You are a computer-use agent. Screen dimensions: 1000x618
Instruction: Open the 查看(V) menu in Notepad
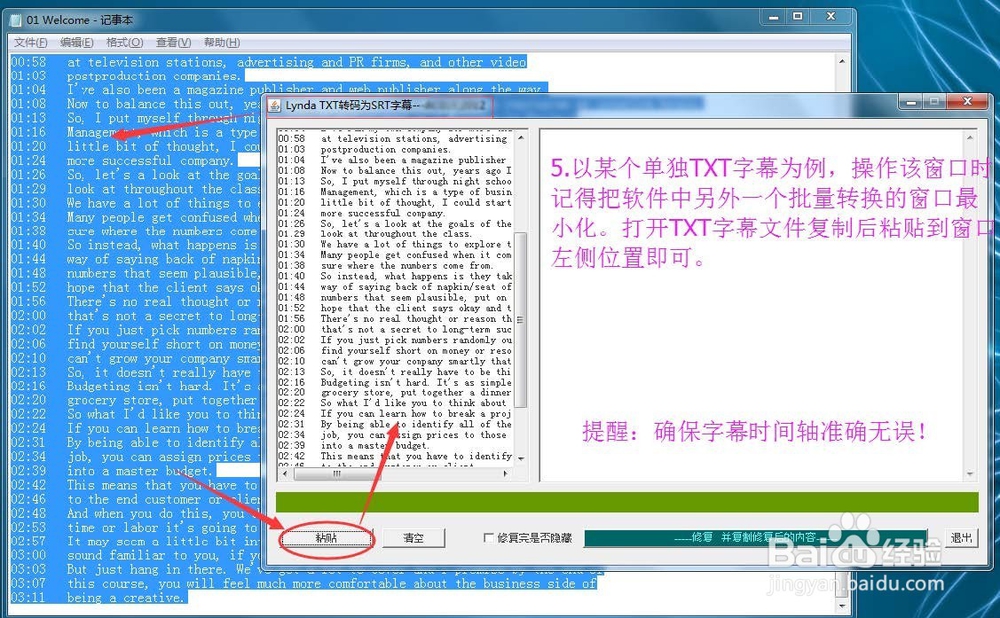(x=173, y=42)
